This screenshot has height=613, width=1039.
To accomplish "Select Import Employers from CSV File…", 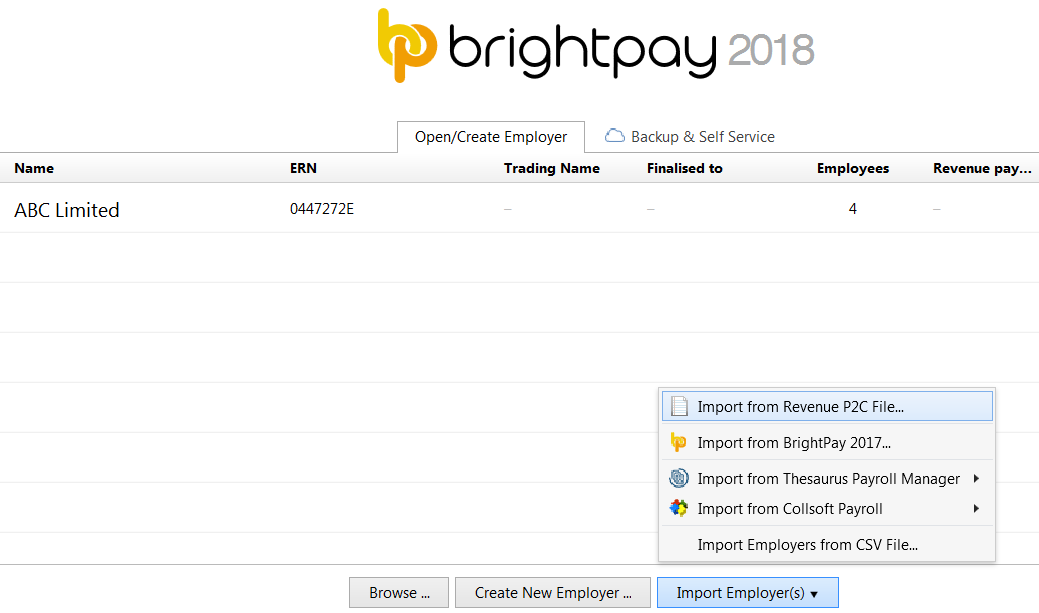I will 827,544.
